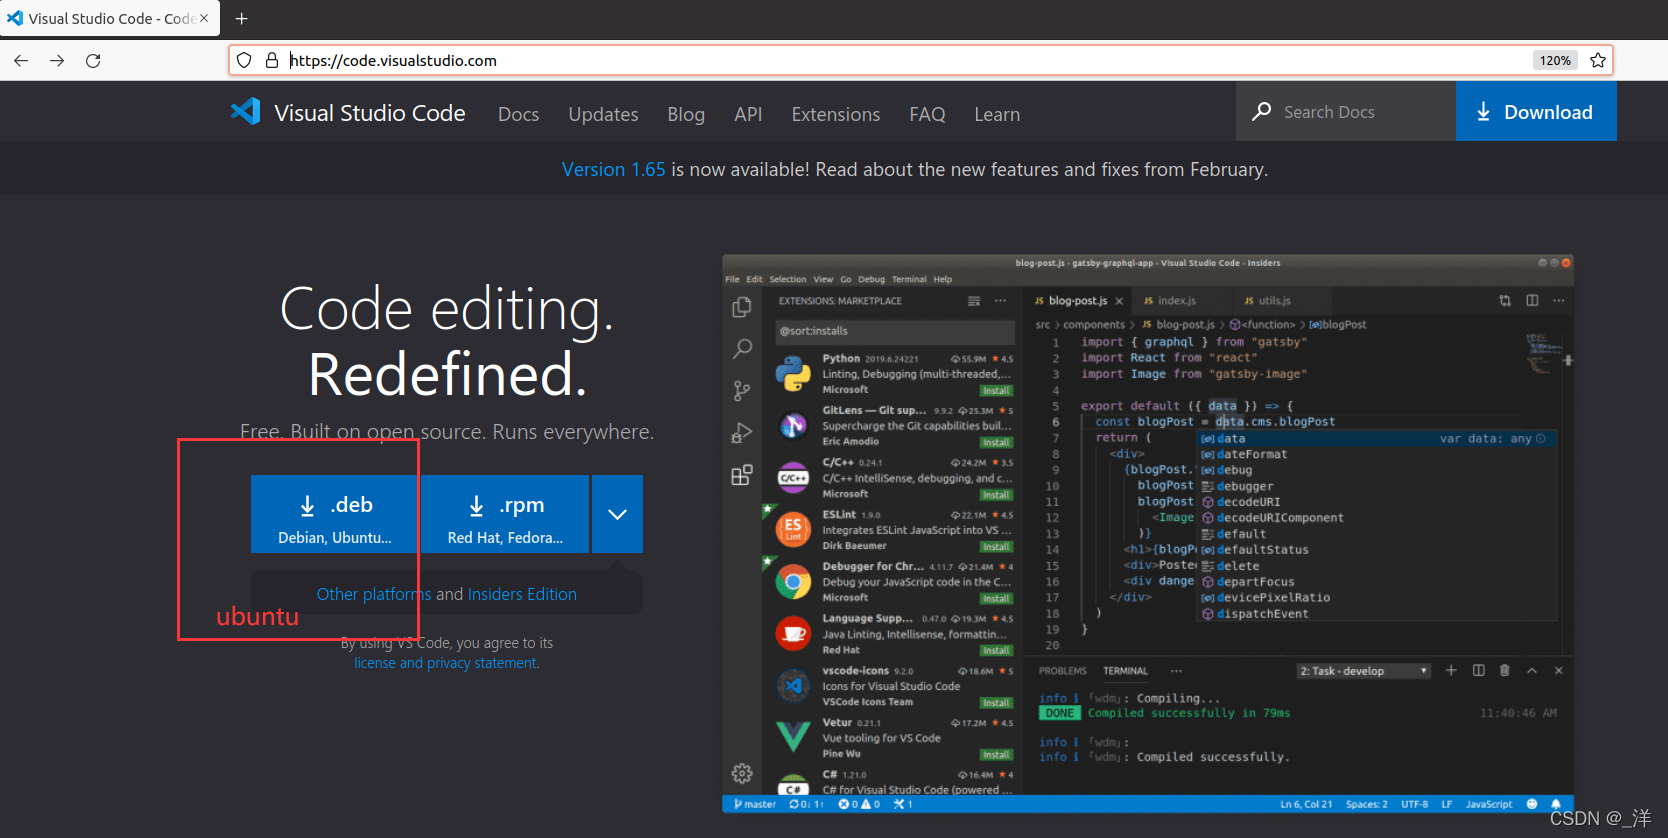Viewport: 1668px width, 838px height.
Task: Click the Extensions squares icon in sidebar
Action: coord(742,475)
